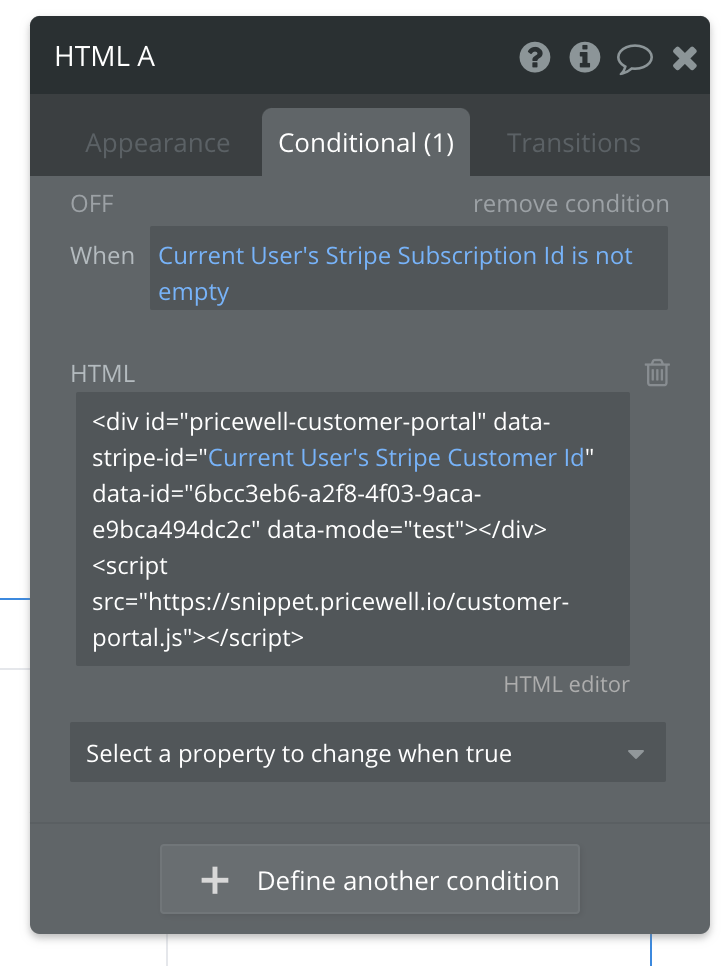The height and width of the screenshot is (966, 726).
Task: Click the property dropdown arrow
Action: point(635,754)
